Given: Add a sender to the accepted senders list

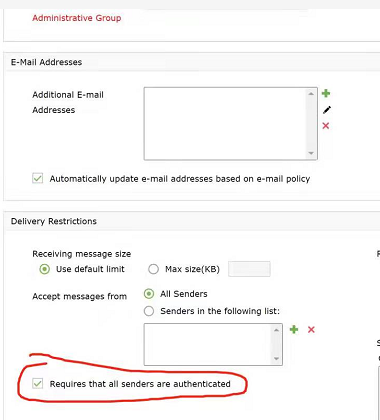Looking at the screenshot, I should (x=294, y=330).
